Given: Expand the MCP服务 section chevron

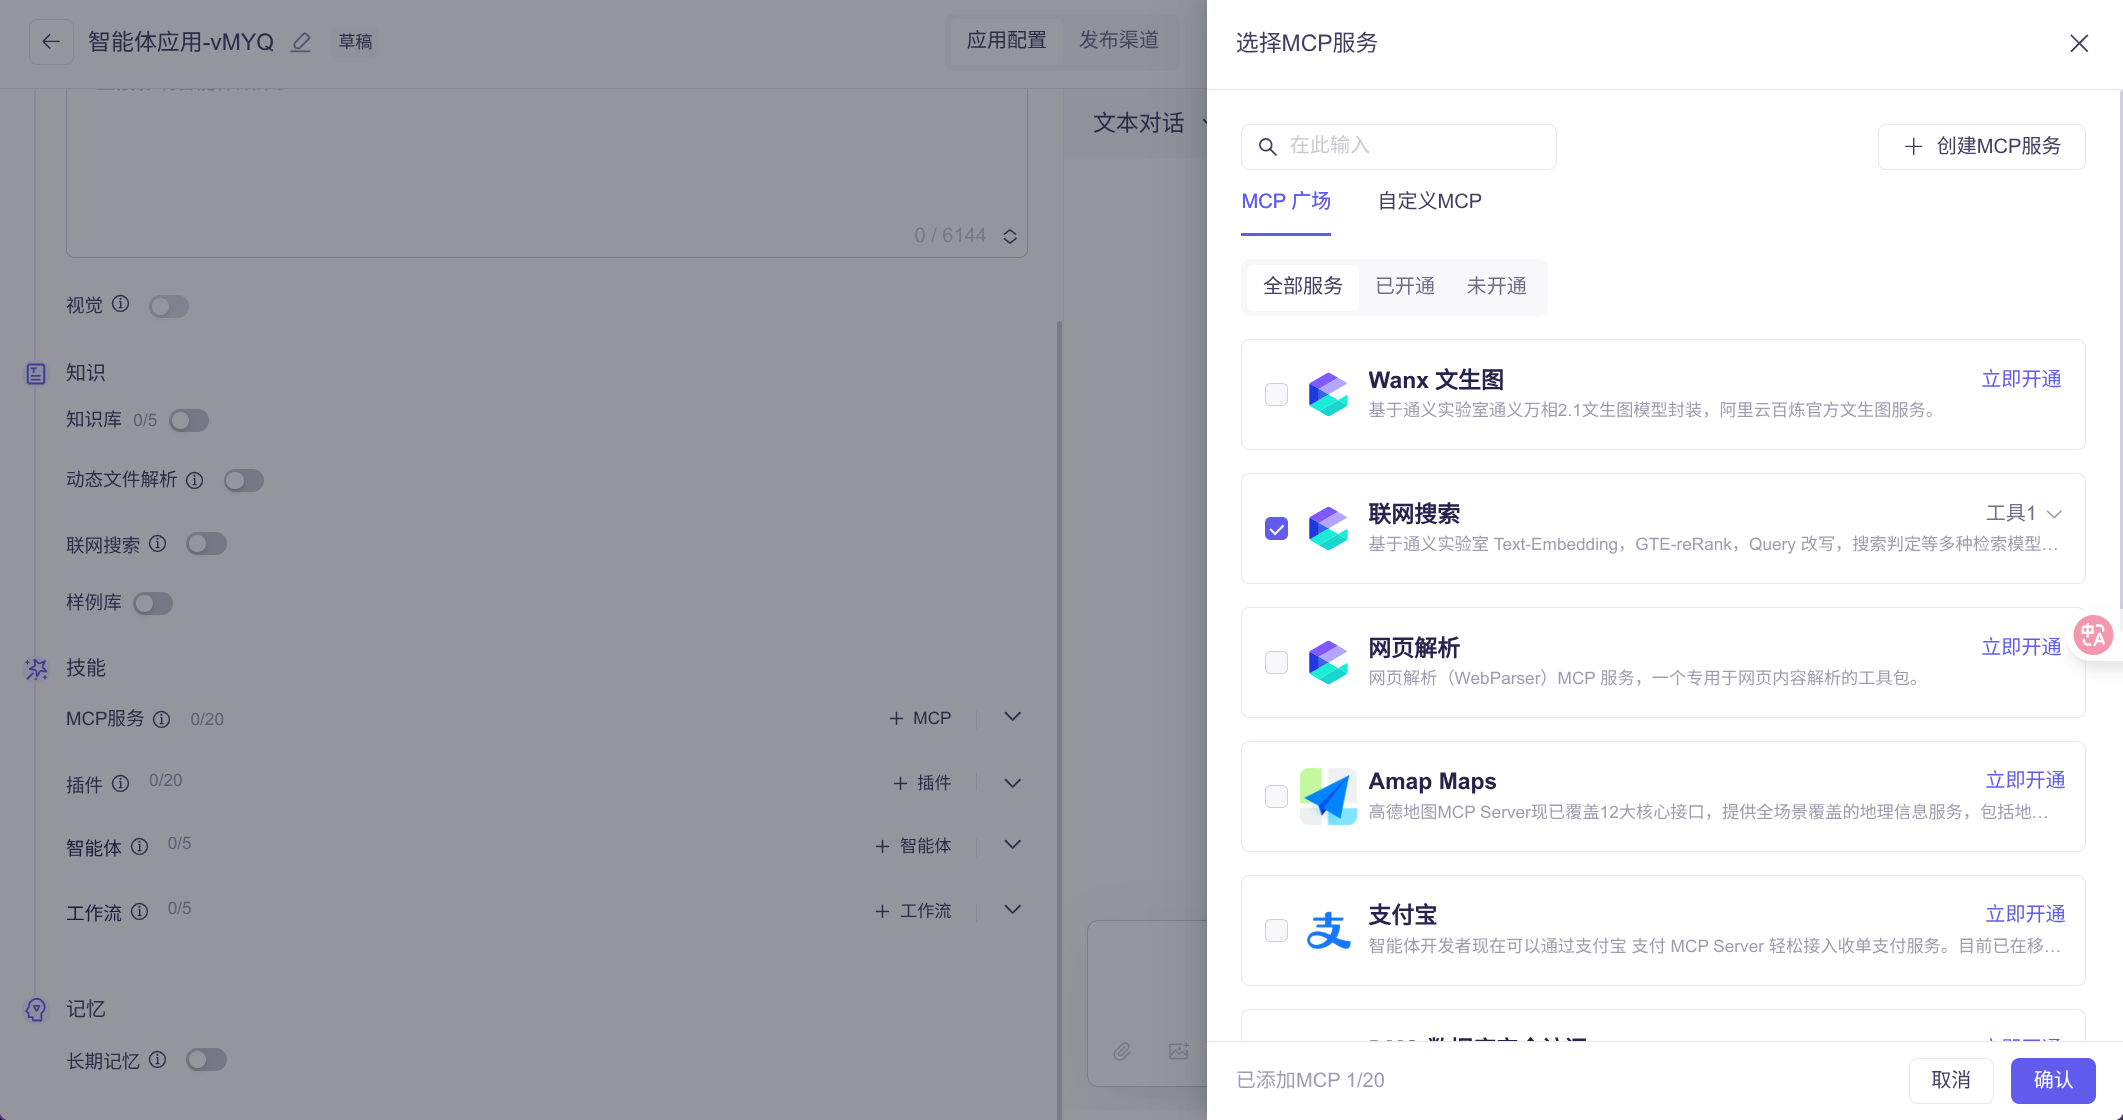Looking at the screenshot, I should pyautogui.click(x=1012, y=717).
